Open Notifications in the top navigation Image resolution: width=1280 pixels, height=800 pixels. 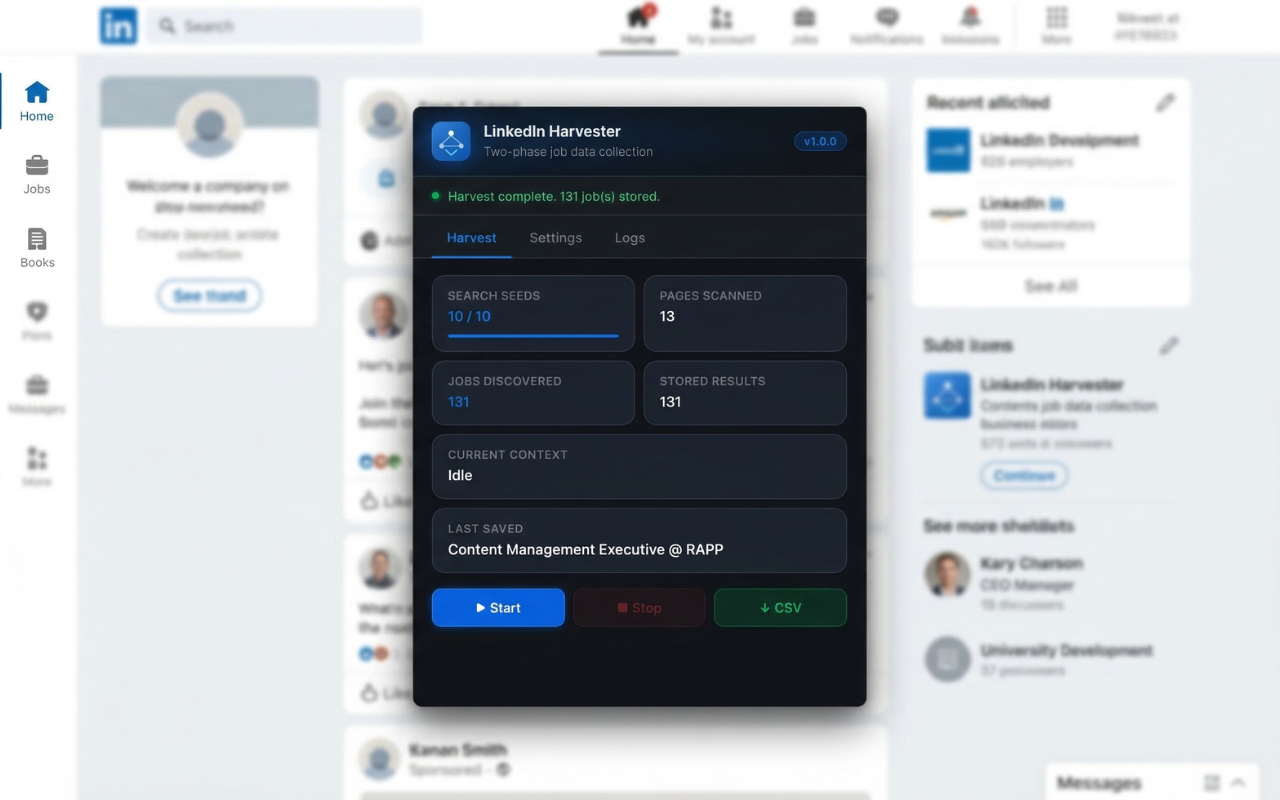click(887, 26)
